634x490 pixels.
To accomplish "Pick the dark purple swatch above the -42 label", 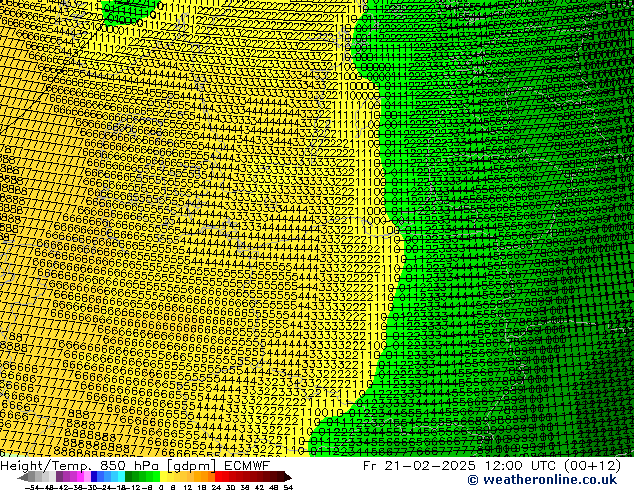I will (59, 477).
